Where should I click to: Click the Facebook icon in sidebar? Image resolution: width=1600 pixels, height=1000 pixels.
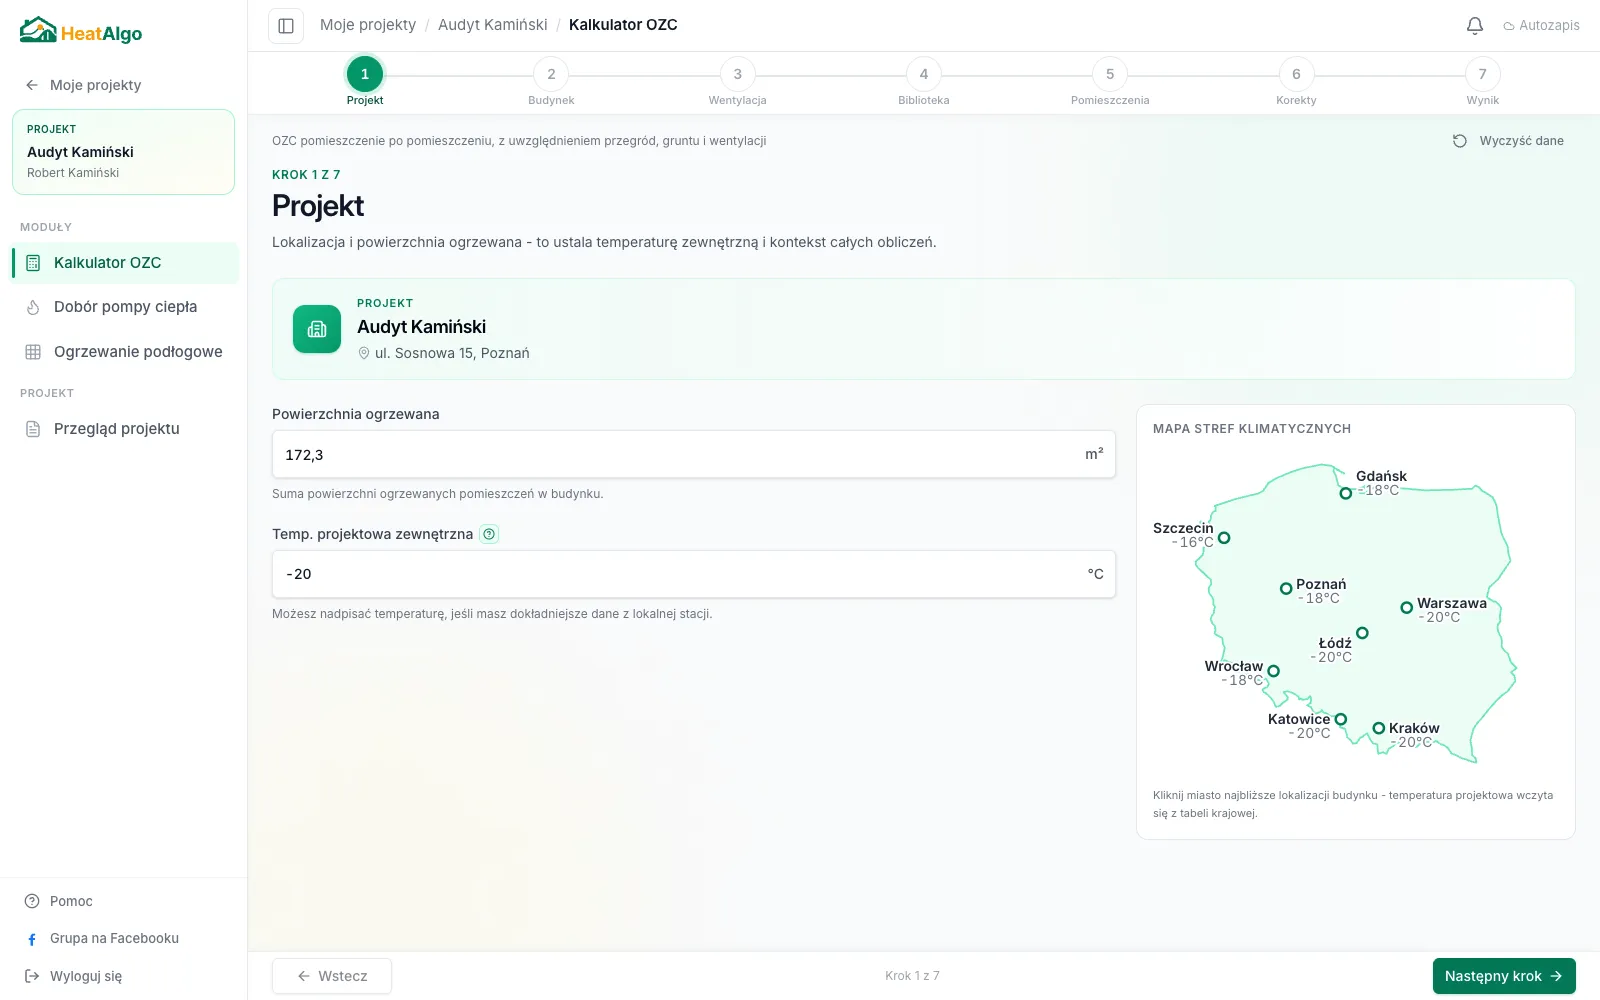click(x=32, y=939)
